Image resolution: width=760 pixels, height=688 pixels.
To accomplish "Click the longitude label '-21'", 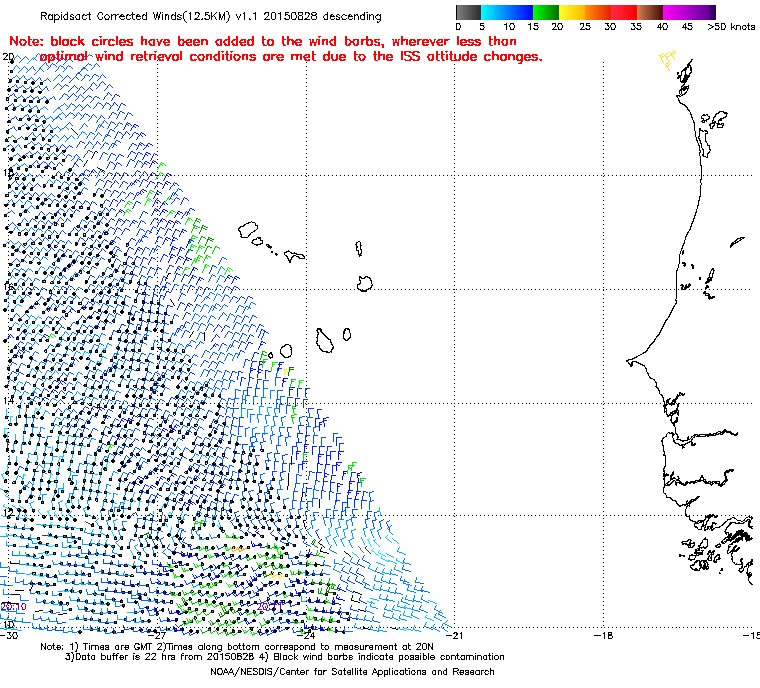I will click(455, 636).
